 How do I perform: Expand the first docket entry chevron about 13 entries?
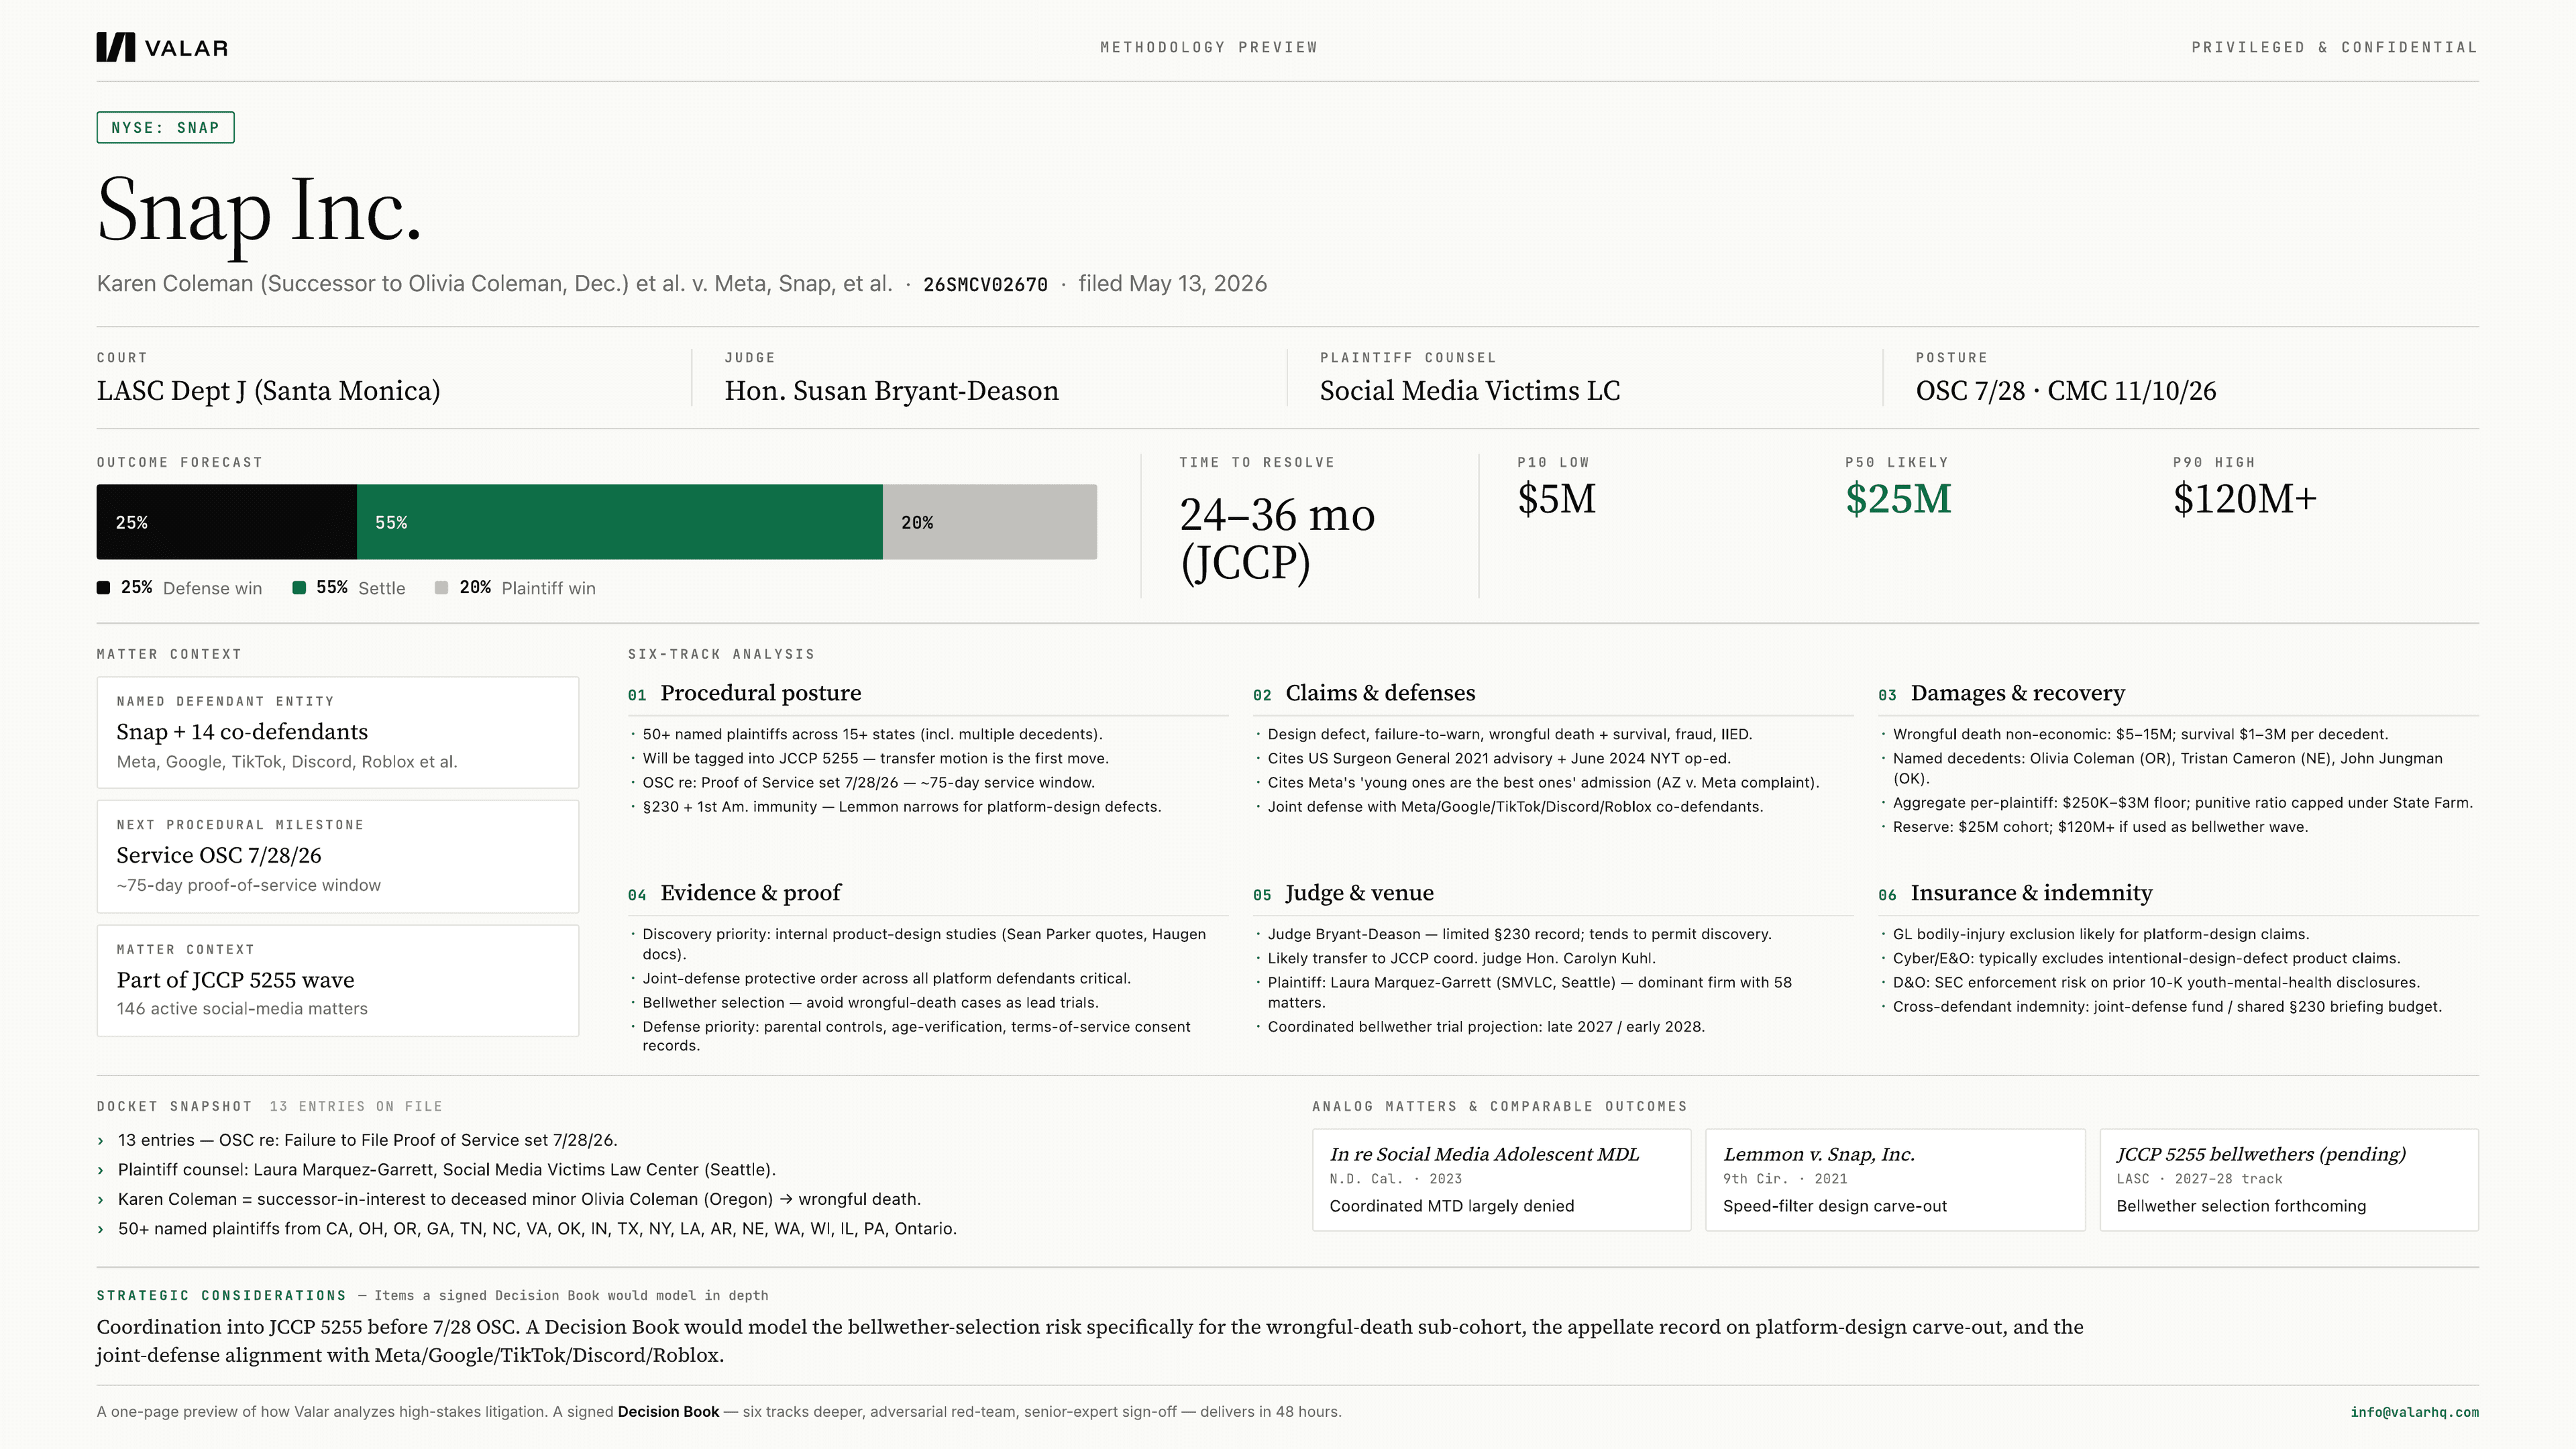pyautogui.click(x=101, y=1141)
